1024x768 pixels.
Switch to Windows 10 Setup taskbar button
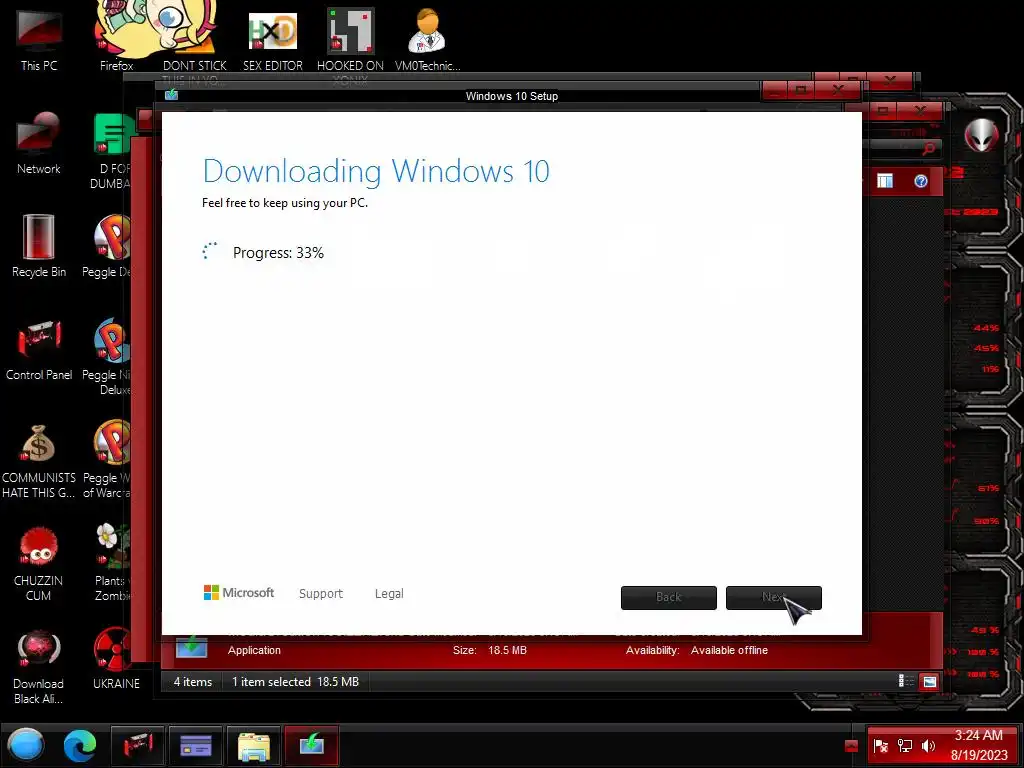312,745
